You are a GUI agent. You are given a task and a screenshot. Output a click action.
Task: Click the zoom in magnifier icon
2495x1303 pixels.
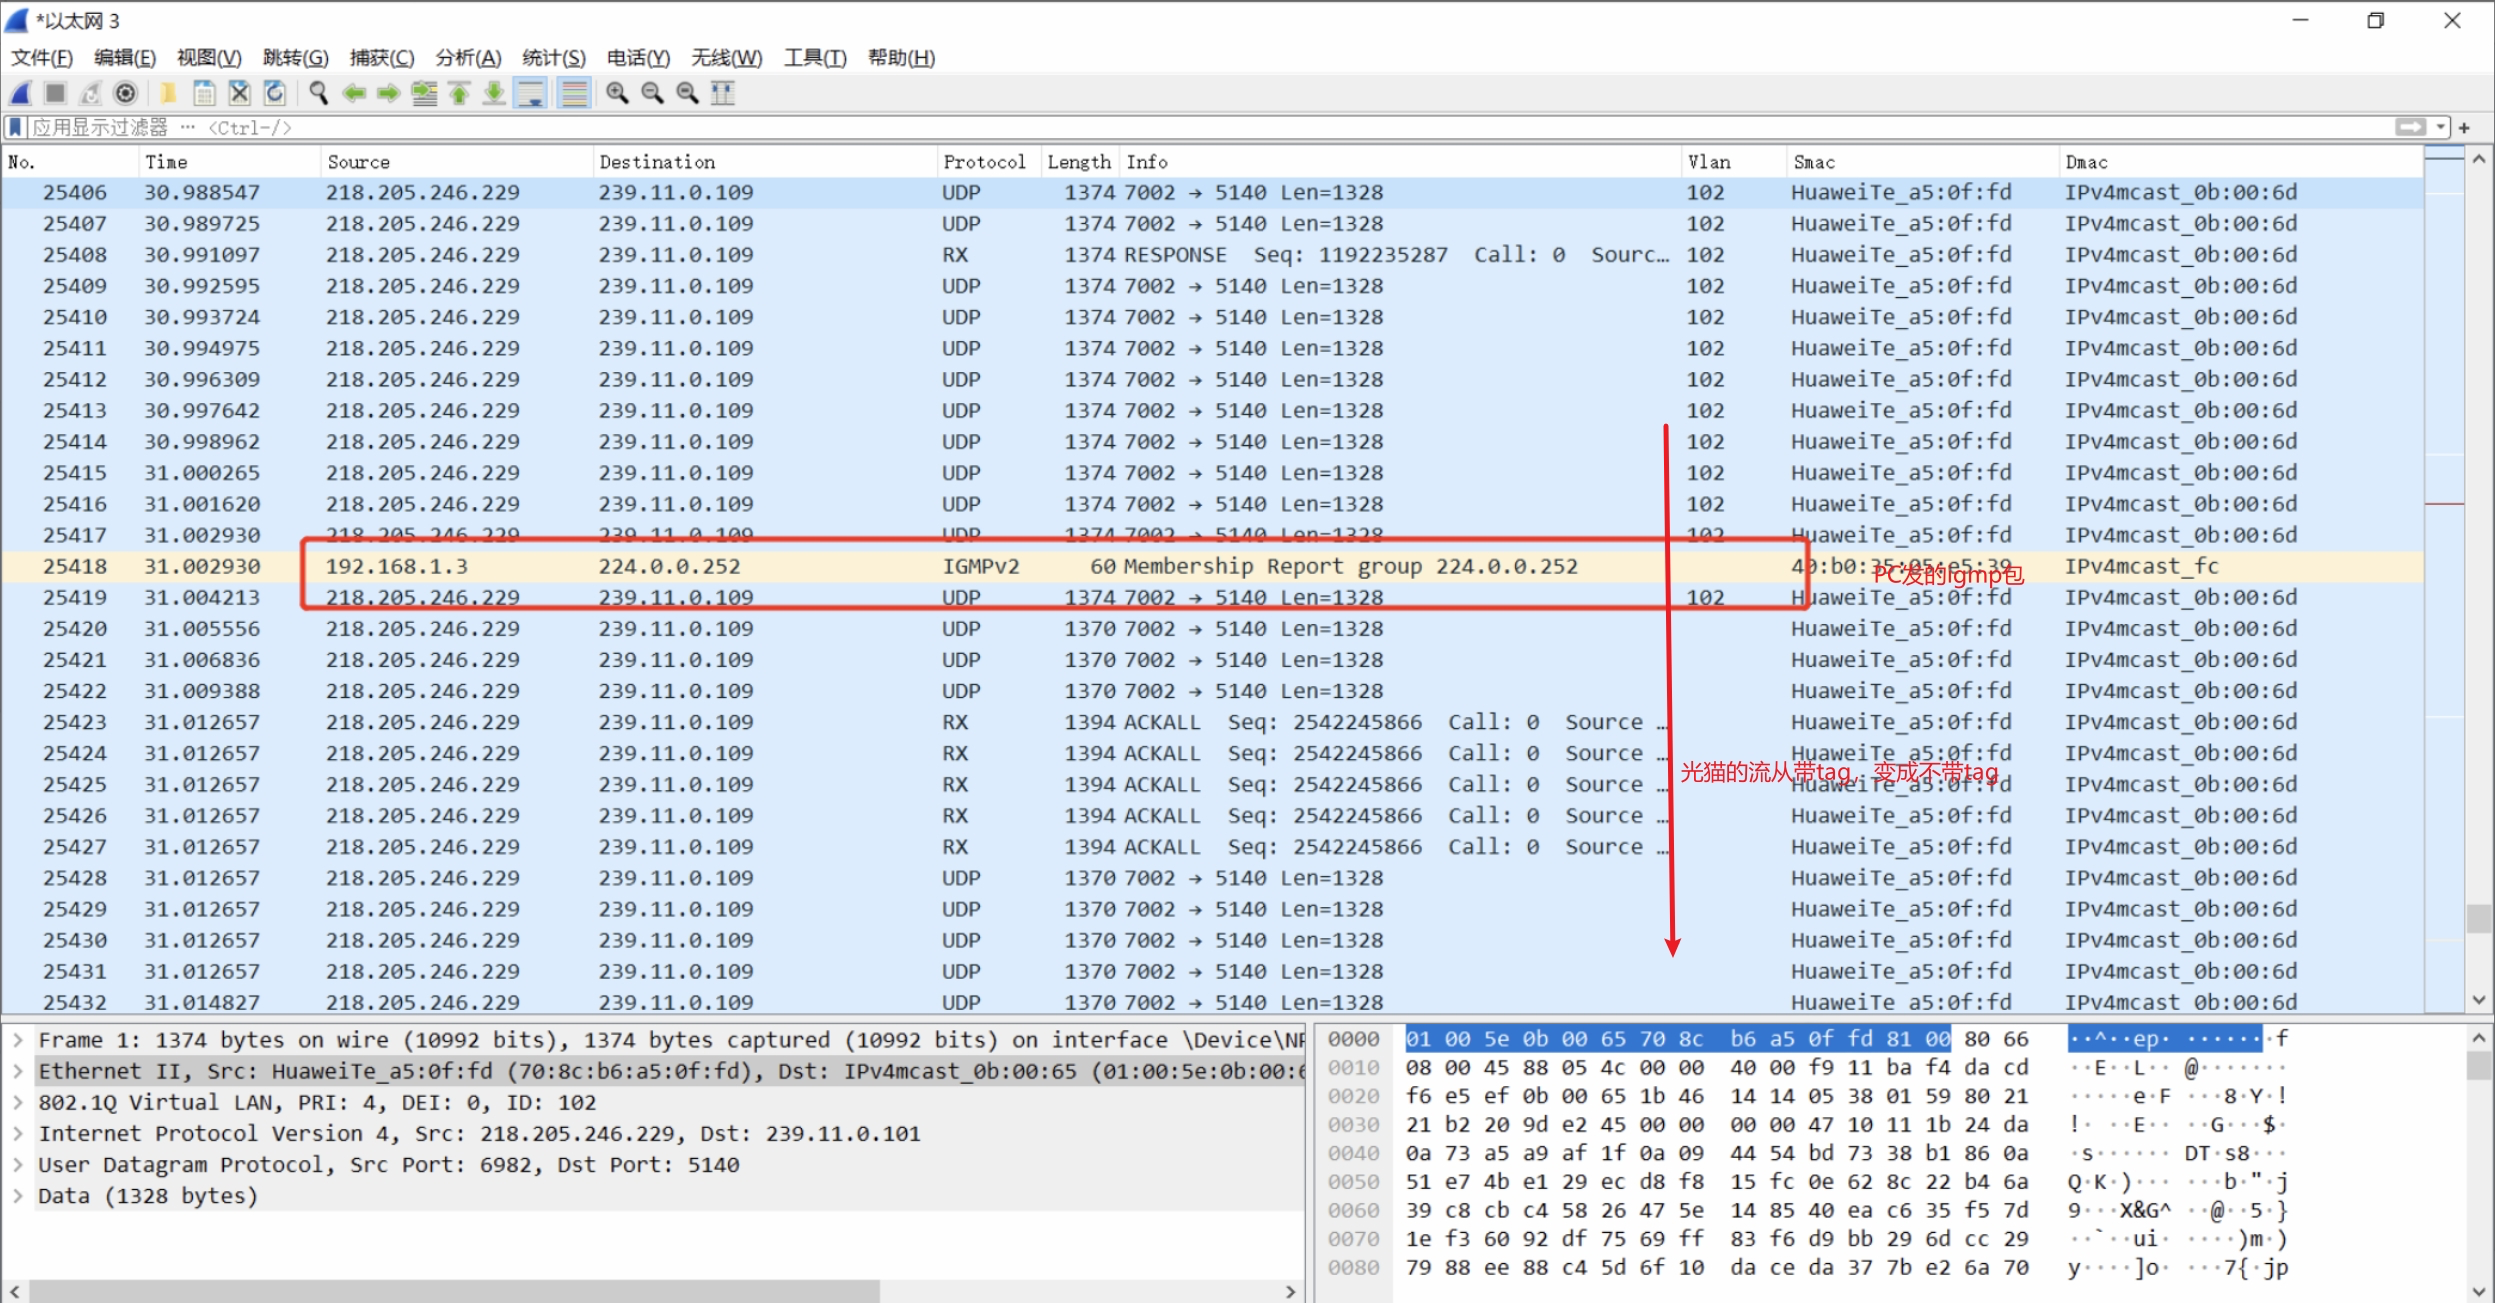point(617,94)
